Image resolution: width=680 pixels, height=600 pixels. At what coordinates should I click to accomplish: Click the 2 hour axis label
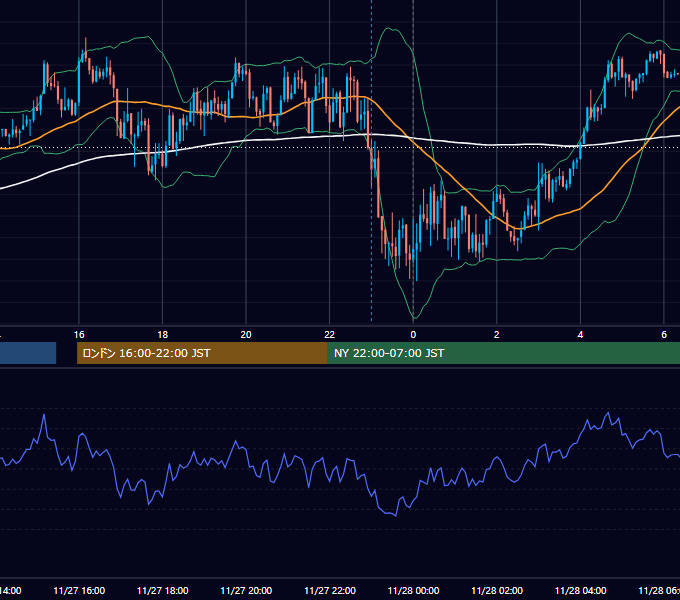[497, 335]
